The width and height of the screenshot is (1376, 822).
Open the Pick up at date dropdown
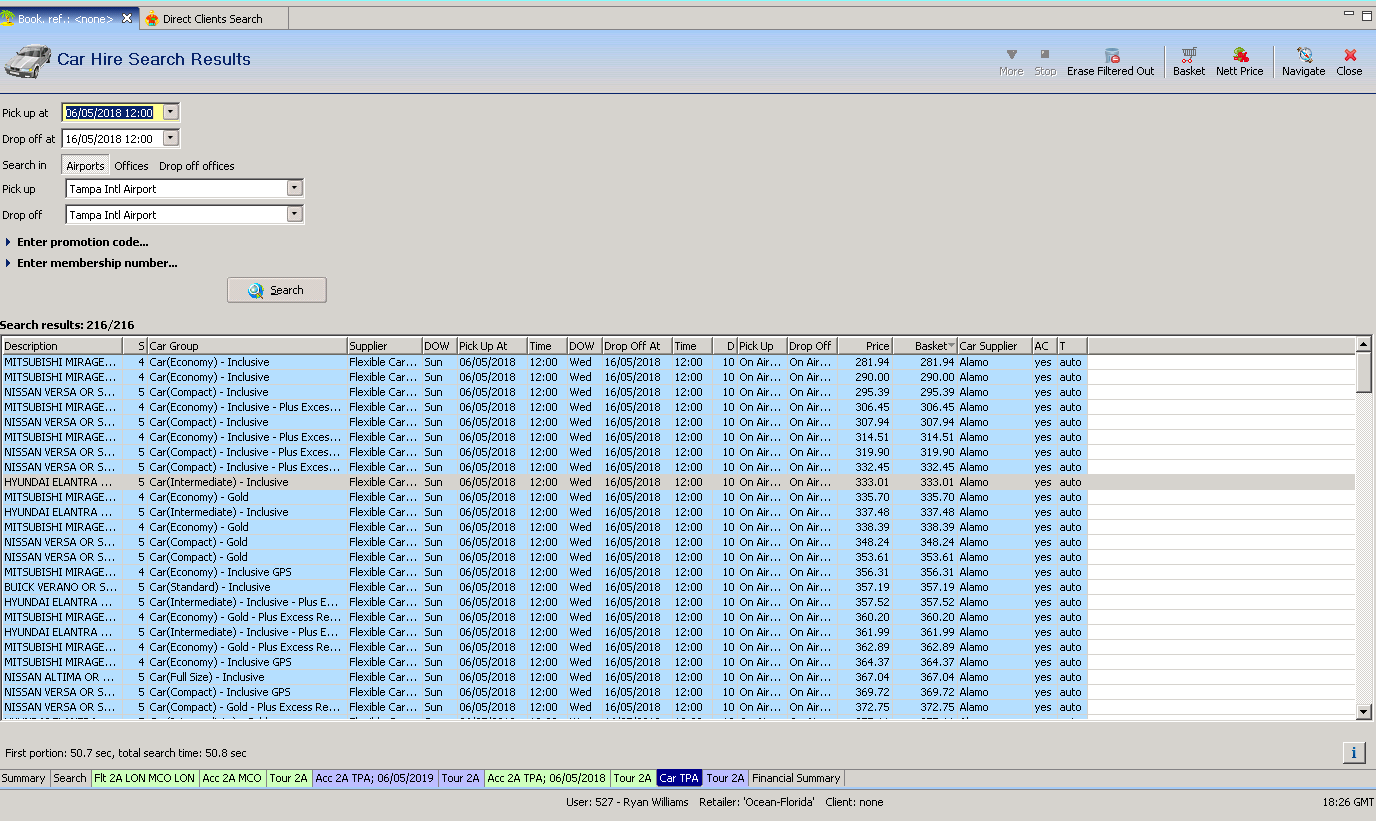[x=171, y=113]
